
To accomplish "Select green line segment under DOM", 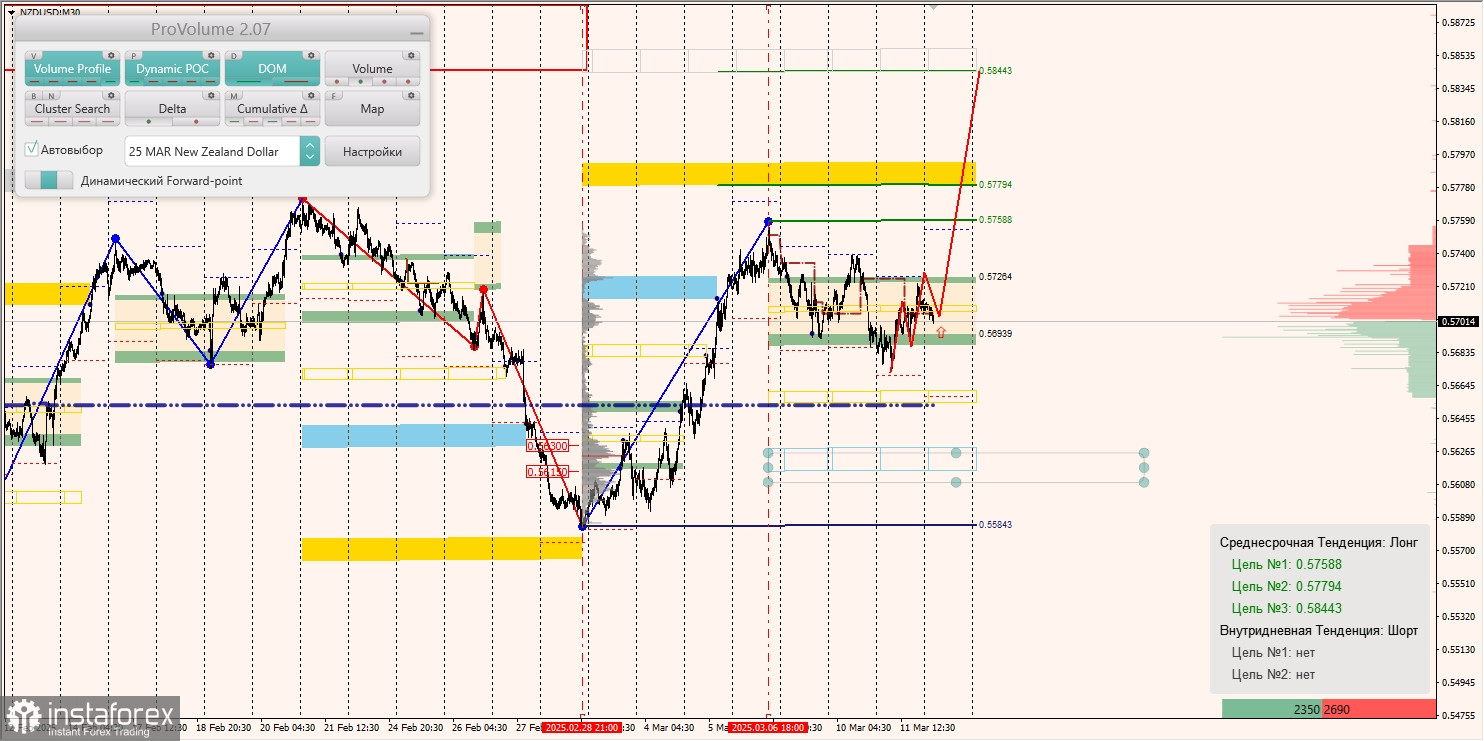I will [249, 82].
